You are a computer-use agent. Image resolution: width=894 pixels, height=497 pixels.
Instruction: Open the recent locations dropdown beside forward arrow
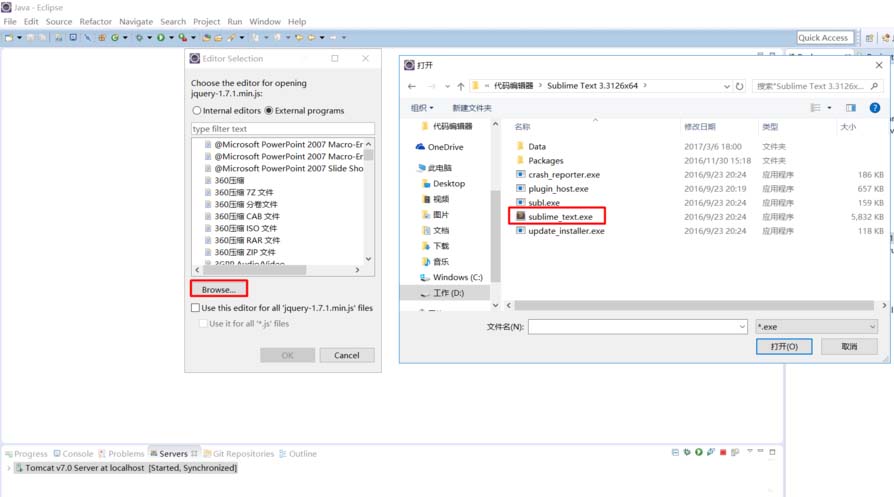(x=447, y=86)
